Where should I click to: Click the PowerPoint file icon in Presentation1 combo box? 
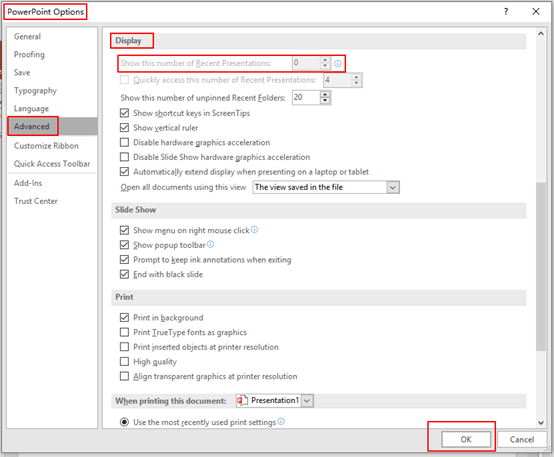point(242,400)
